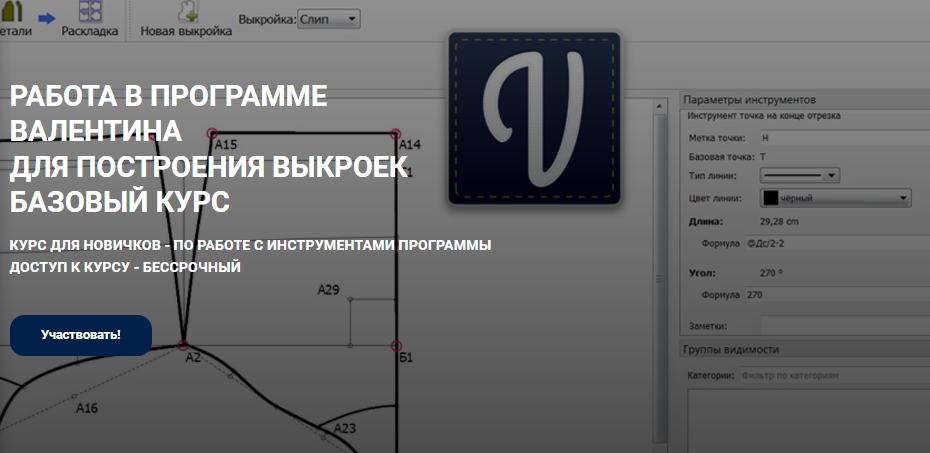Click the angle formula field 270
930x453 pixels.
click(837, 295)
